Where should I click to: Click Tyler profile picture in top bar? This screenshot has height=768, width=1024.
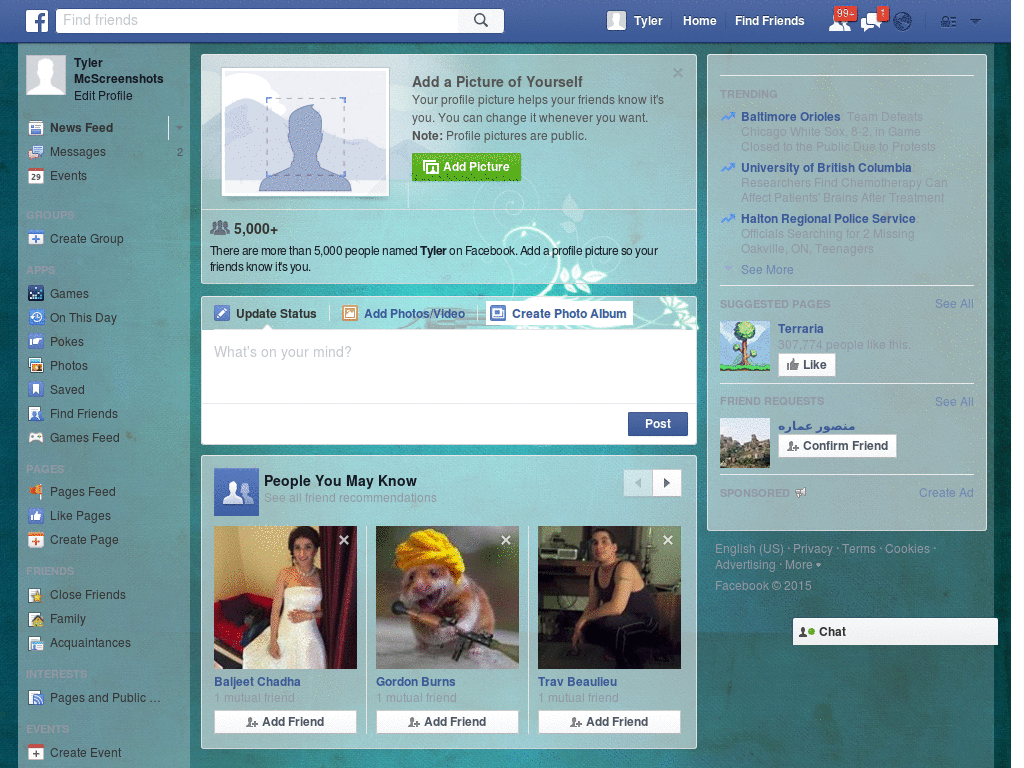click(x=616, y=21)
